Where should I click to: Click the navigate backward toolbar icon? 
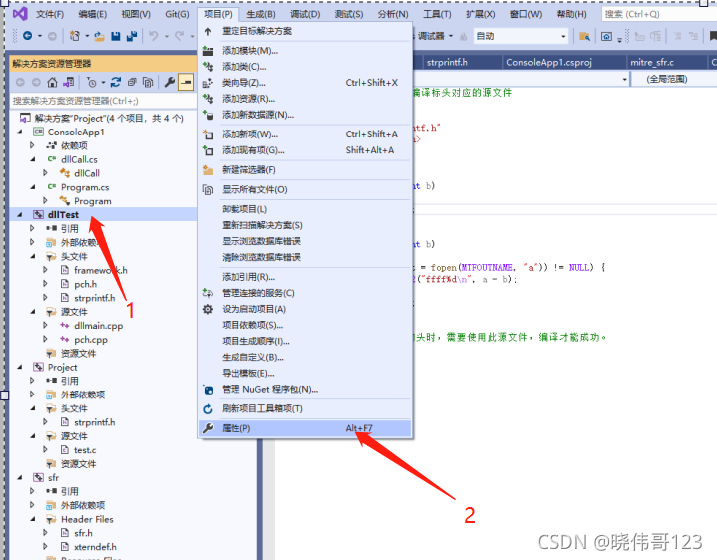27,36
